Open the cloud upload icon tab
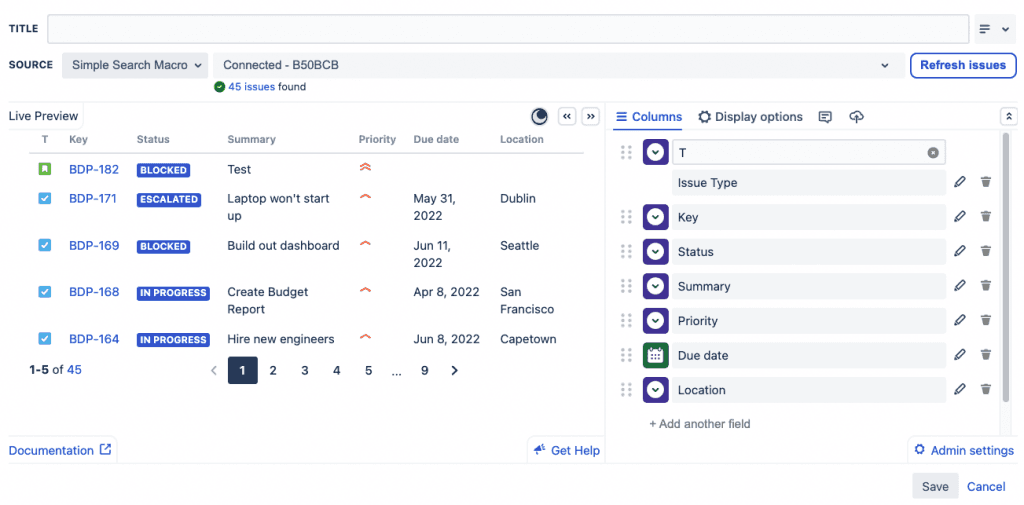Screen dimensions: 1024x505 [x=856, y=117]
